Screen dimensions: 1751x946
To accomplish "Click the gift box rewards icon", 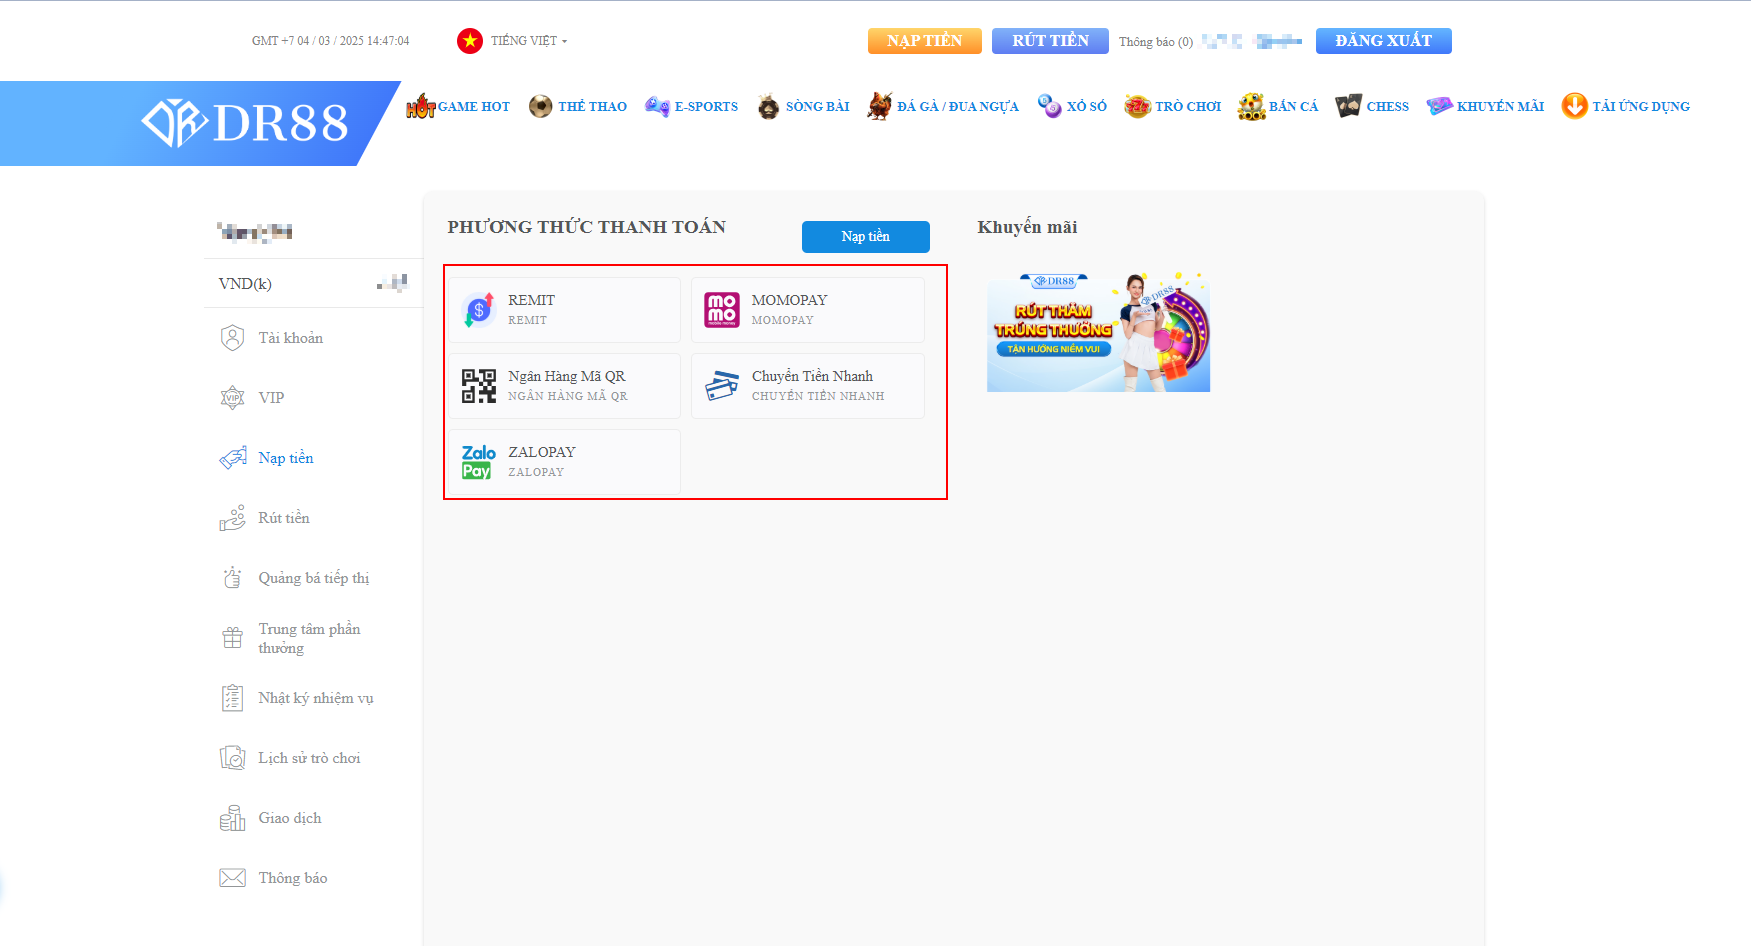I will [233, 638].
